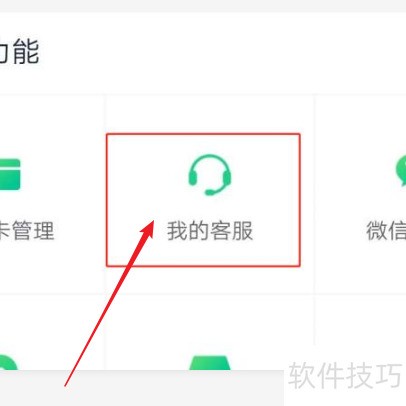Tap the green headset customer service icon
This screenshot has width=406, height=406.
coord(210,175)
